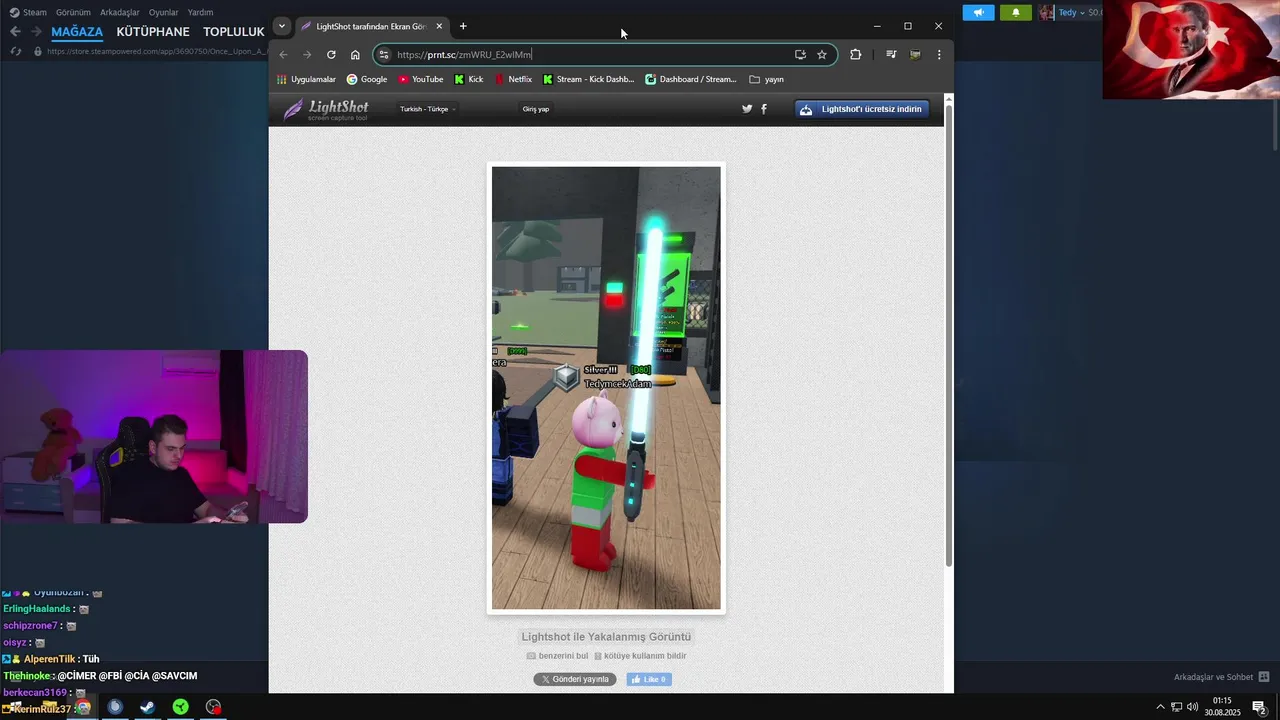Click the benzerini bul link

[x=557, y=656]
